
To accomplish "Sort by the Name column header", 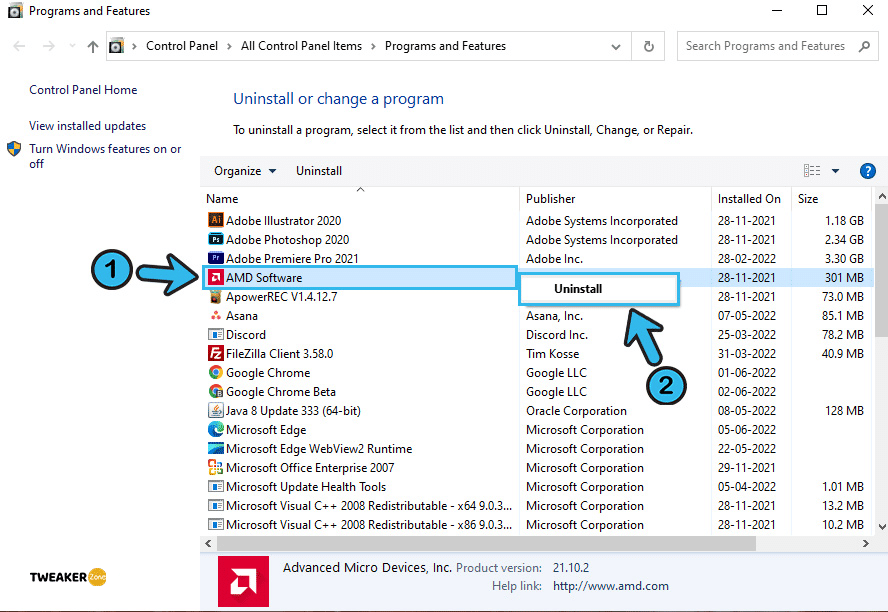I will point(360,199).
